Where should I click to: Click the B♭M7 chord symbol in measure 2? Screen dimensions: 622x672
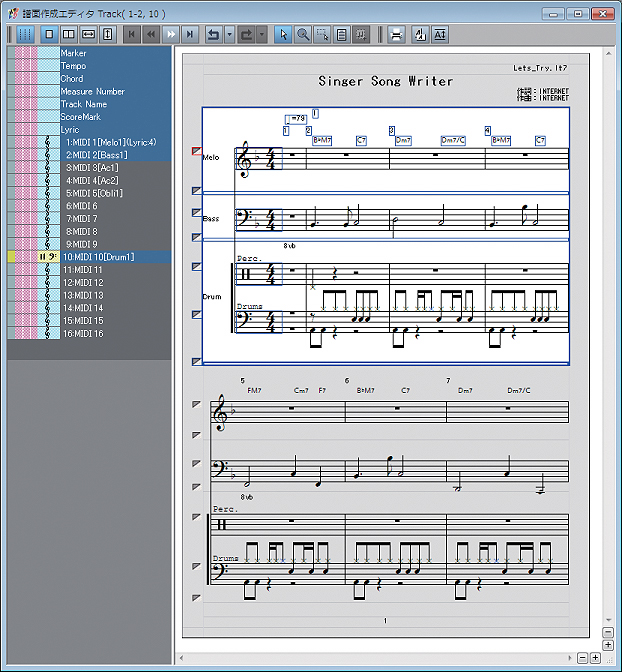tap(322, 141)
